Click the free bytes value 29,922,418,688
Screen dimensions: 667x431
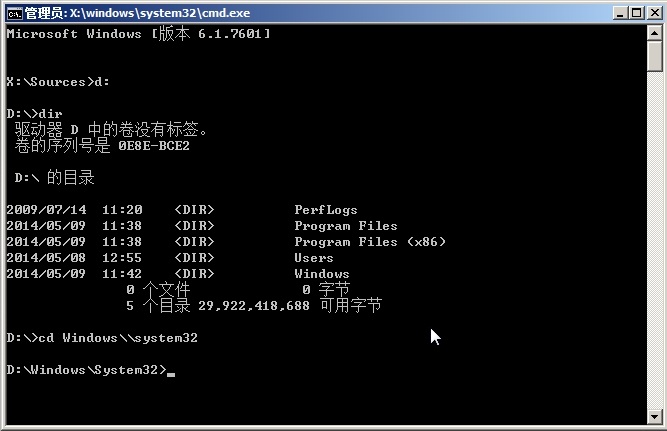(253, 306)
